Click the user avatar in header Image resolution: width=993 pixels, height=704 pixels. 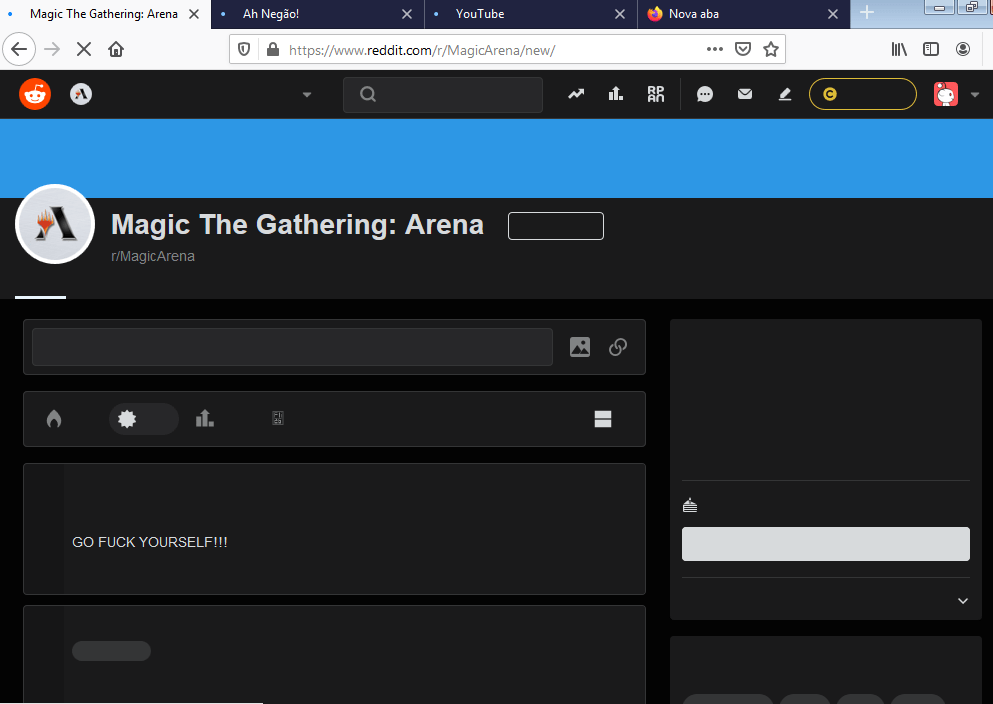[x=946, y=94]
